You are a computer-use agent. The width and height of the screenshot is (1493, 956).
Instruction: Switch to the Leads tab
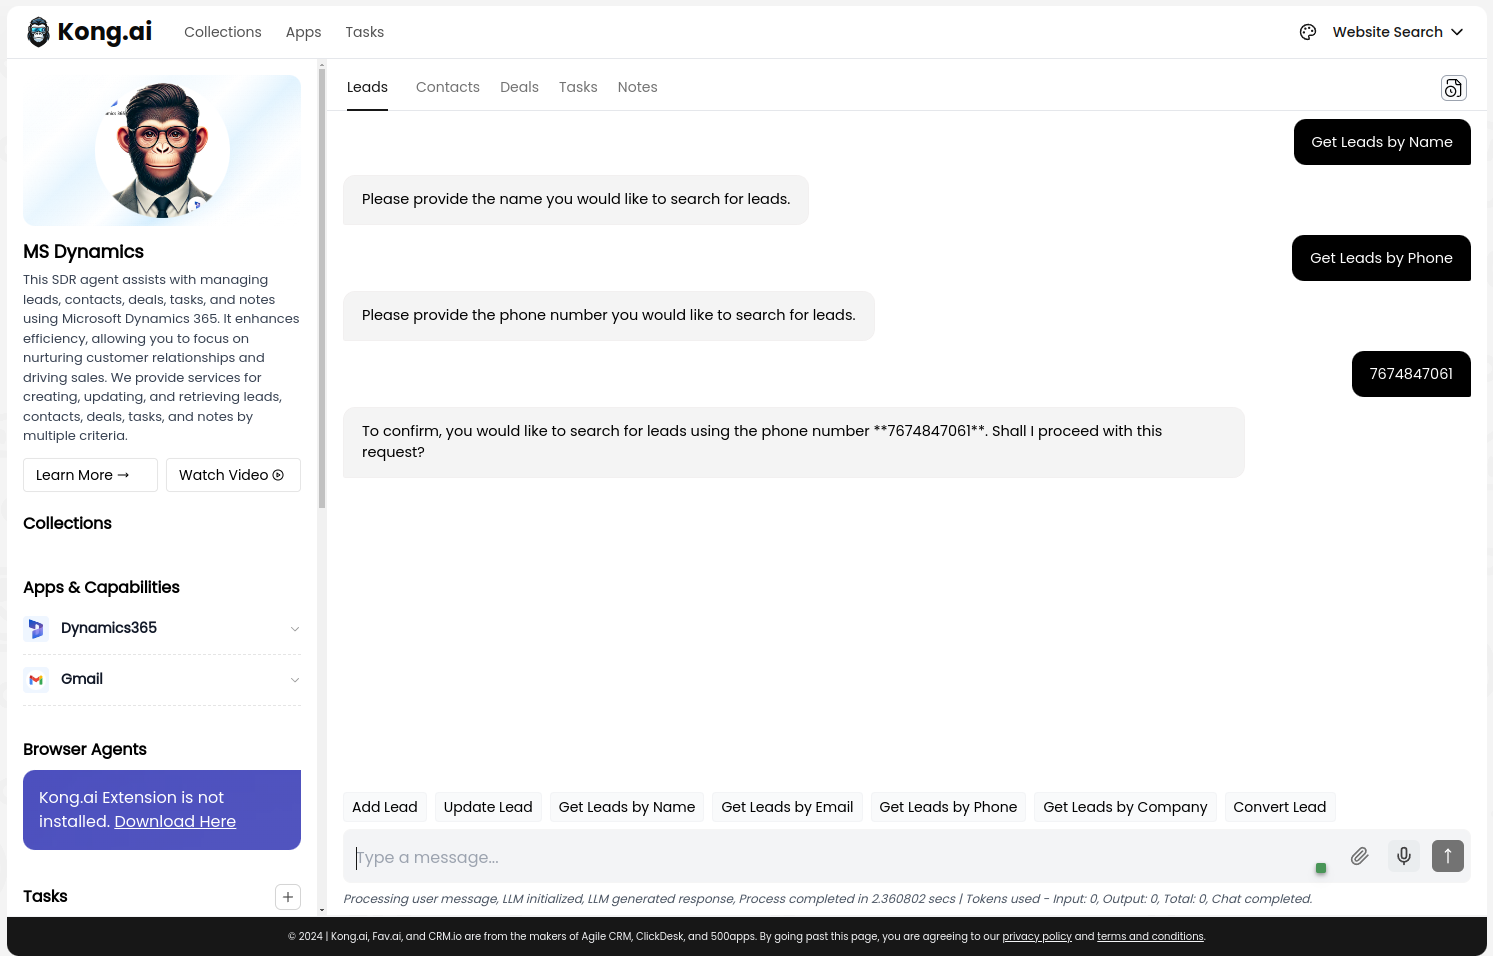(367, 87)
